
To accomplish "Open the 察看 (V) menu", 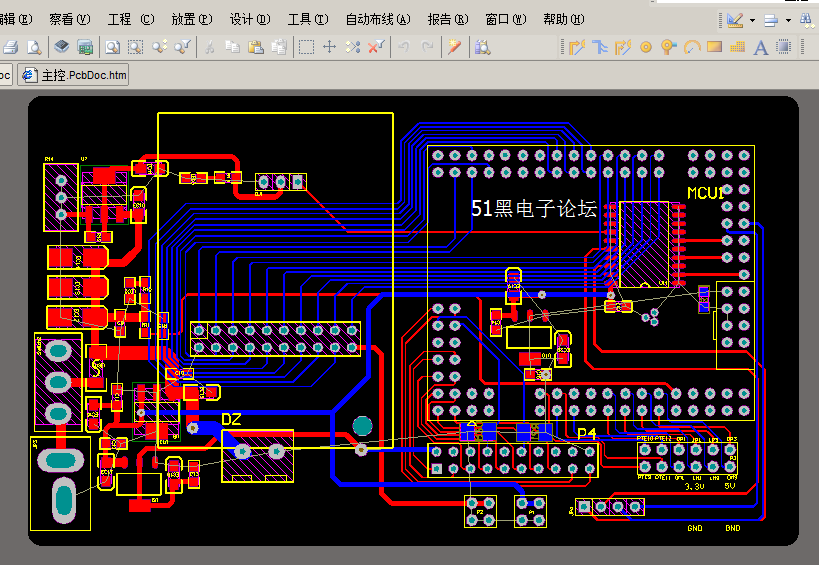I will point(69,20).
